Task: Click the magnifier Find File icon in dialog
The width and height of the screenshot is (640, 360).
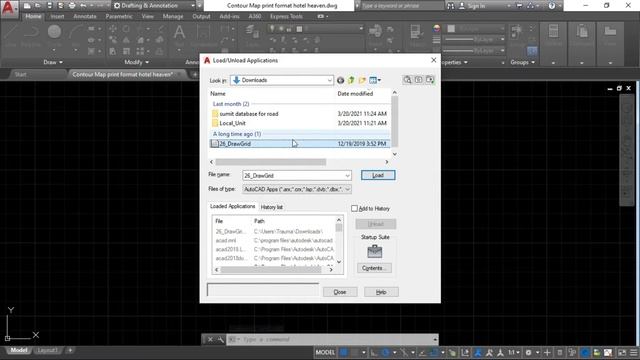Action: coord(407,80)
